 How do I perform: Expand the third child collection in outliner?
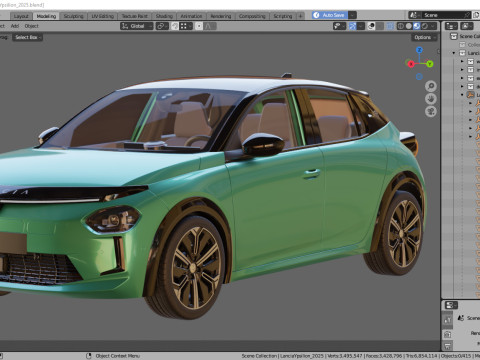click(x=462, y=78)
